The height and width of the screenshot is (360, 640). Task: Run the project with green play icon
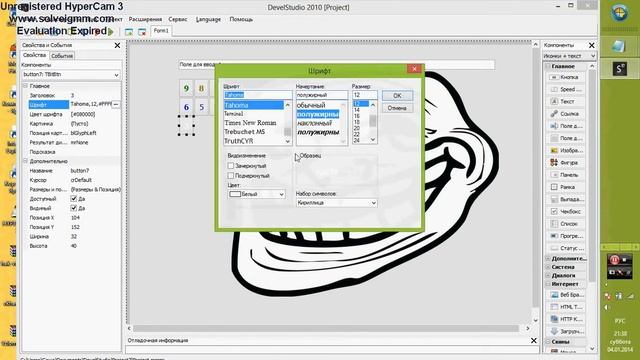tap(111, 32)
